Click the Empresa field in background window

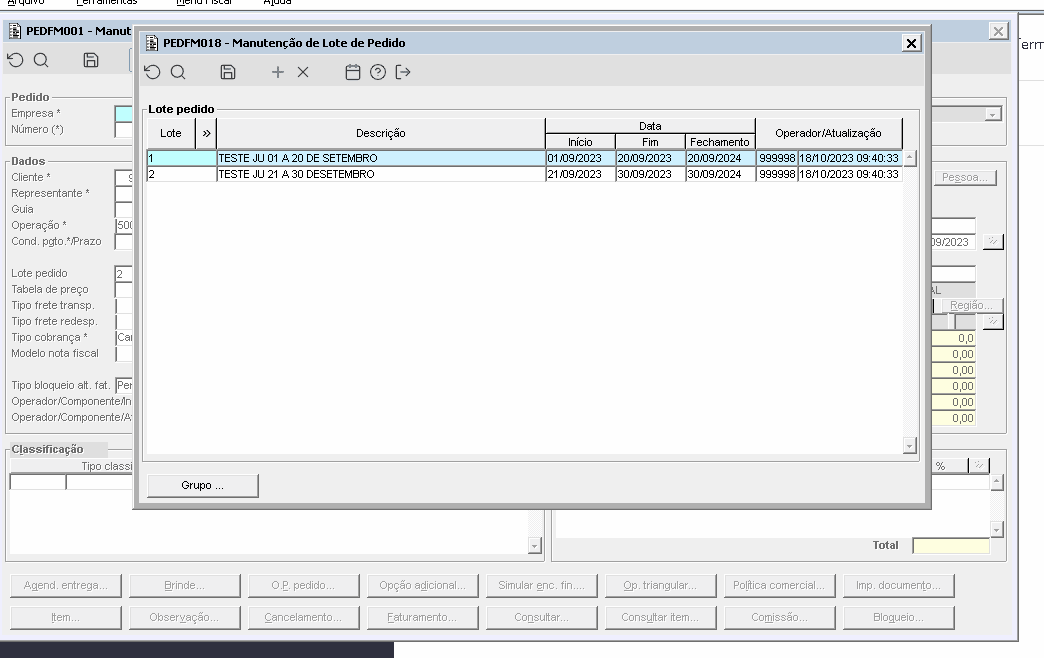[124, 113]
